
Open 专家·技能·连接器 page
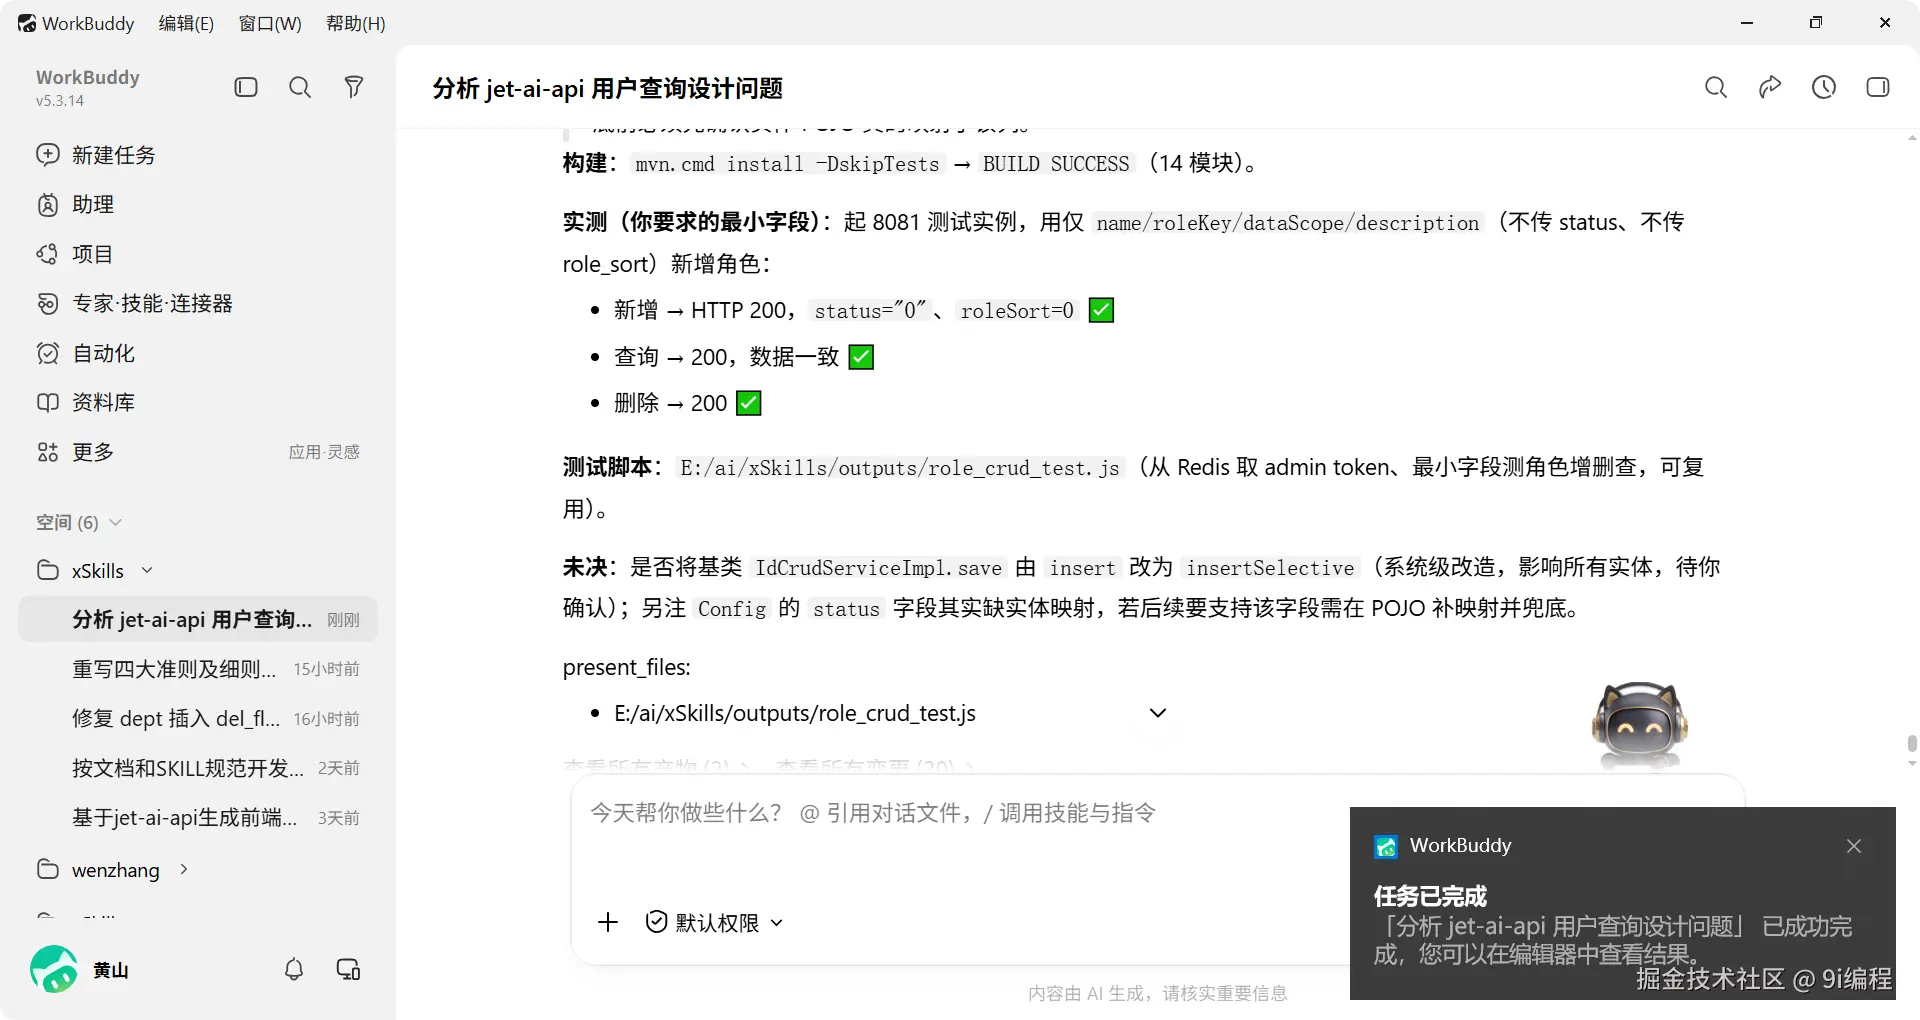(198, 303)
